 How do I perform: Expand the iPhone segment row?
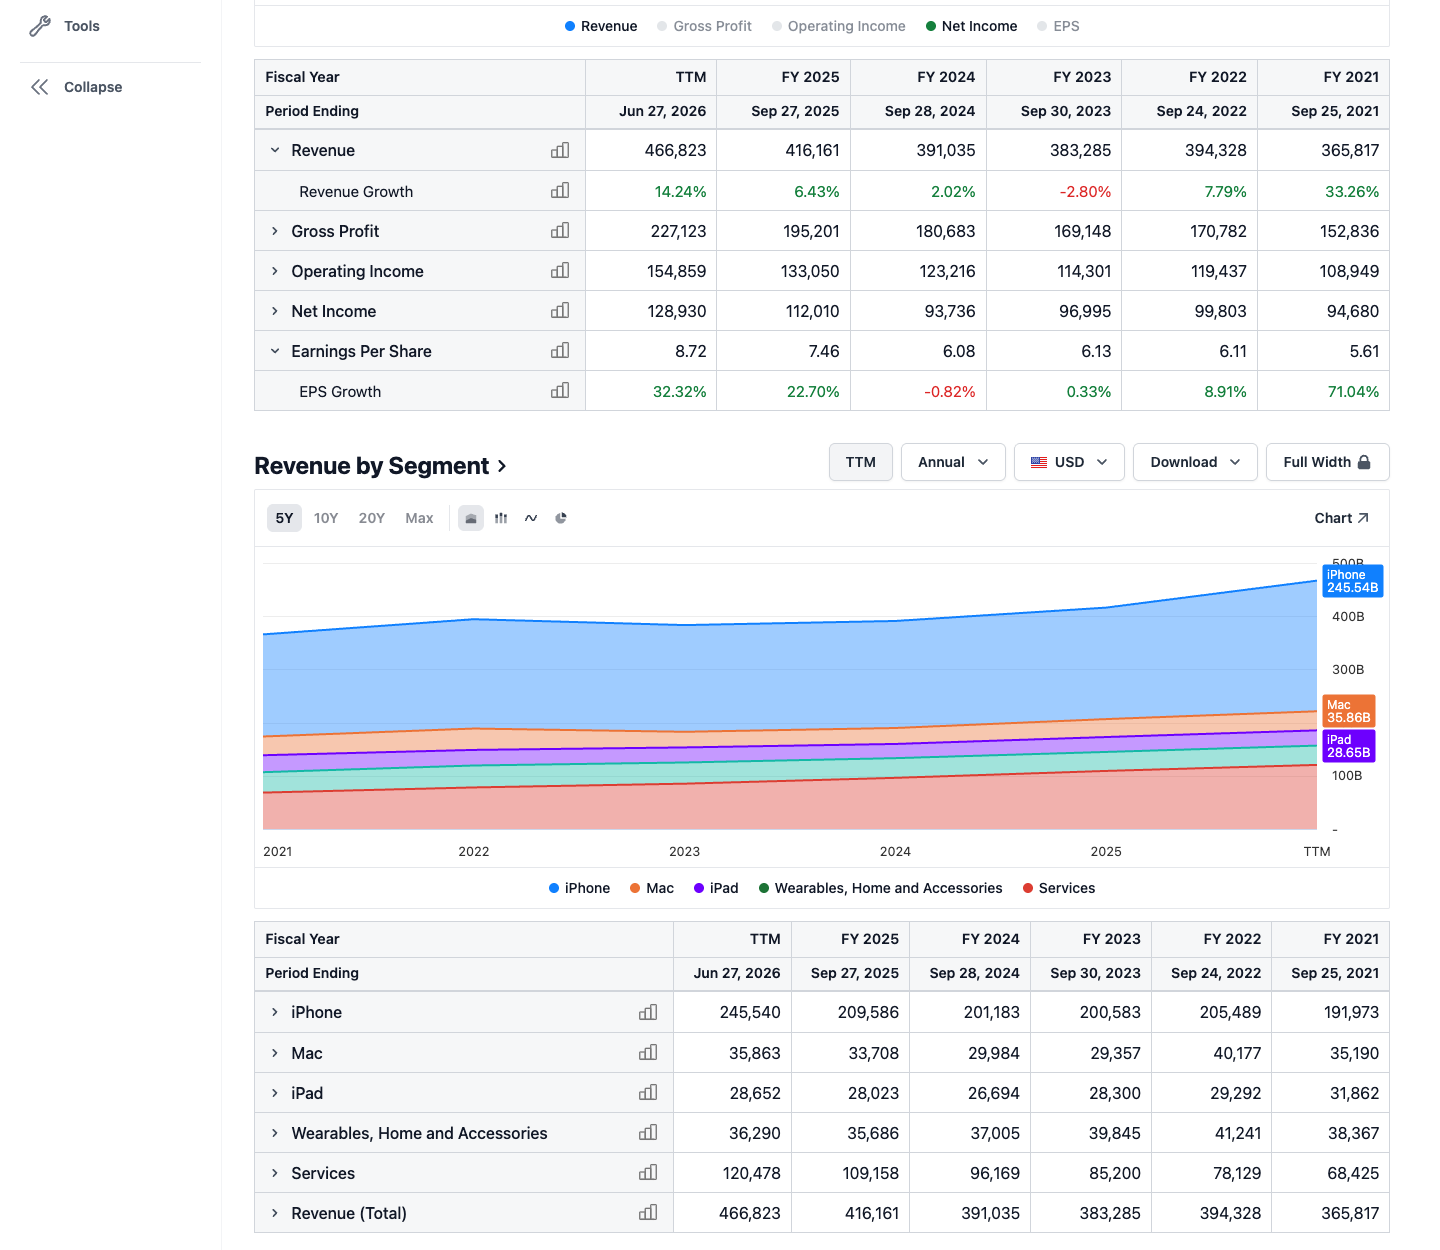coord(275,1012)
